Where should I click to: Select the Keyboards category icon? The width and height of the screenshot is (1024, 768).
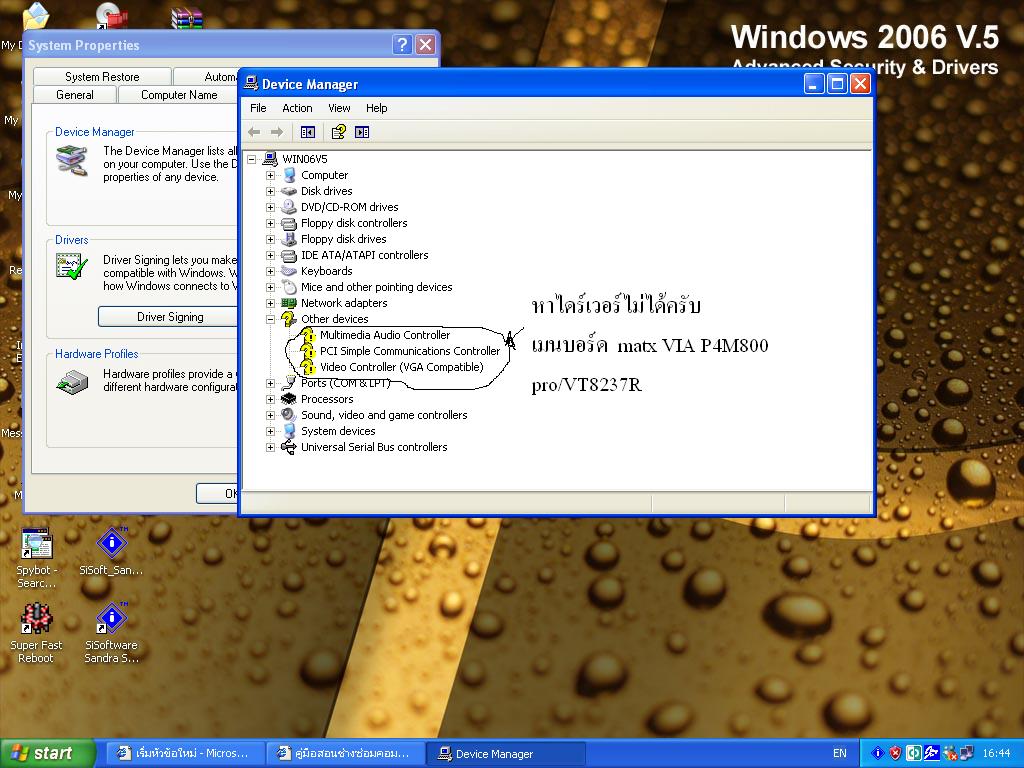pyautogui.click(x=289, y=271)
